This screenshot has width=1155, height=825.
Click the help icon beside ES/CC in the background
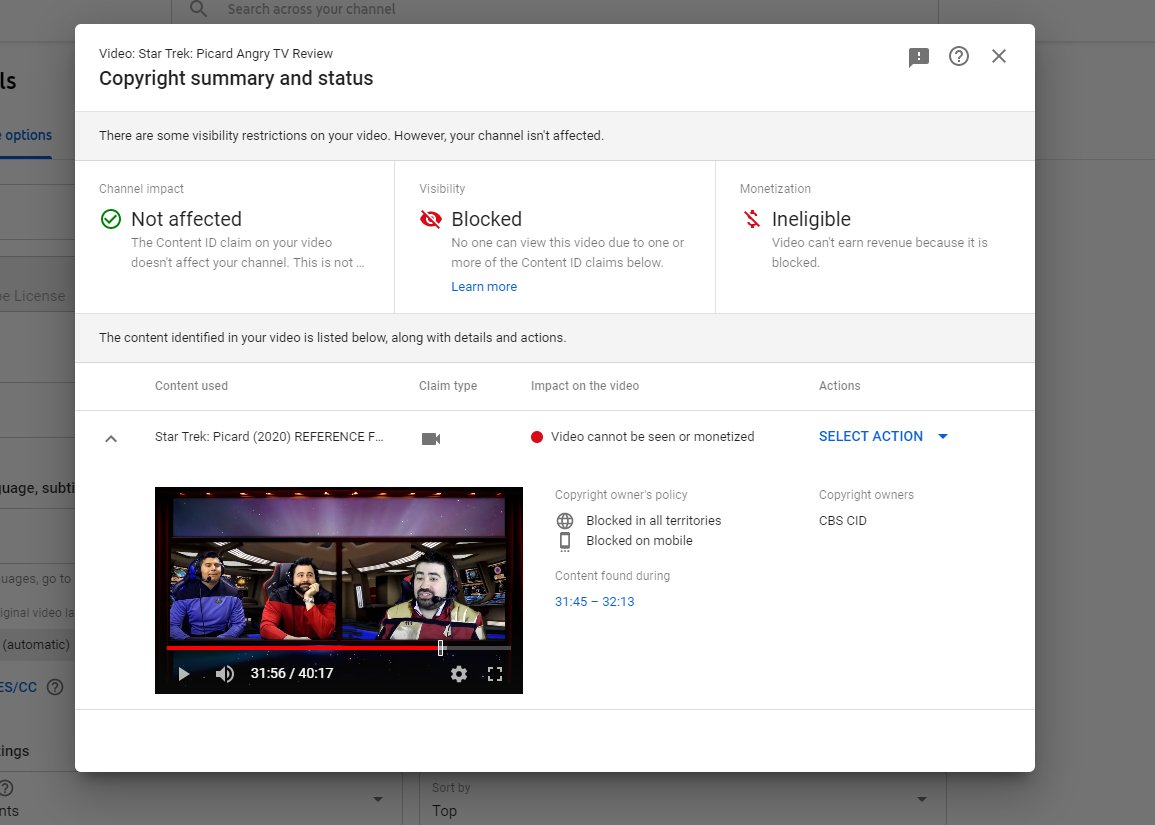click(x=55, y=687)
